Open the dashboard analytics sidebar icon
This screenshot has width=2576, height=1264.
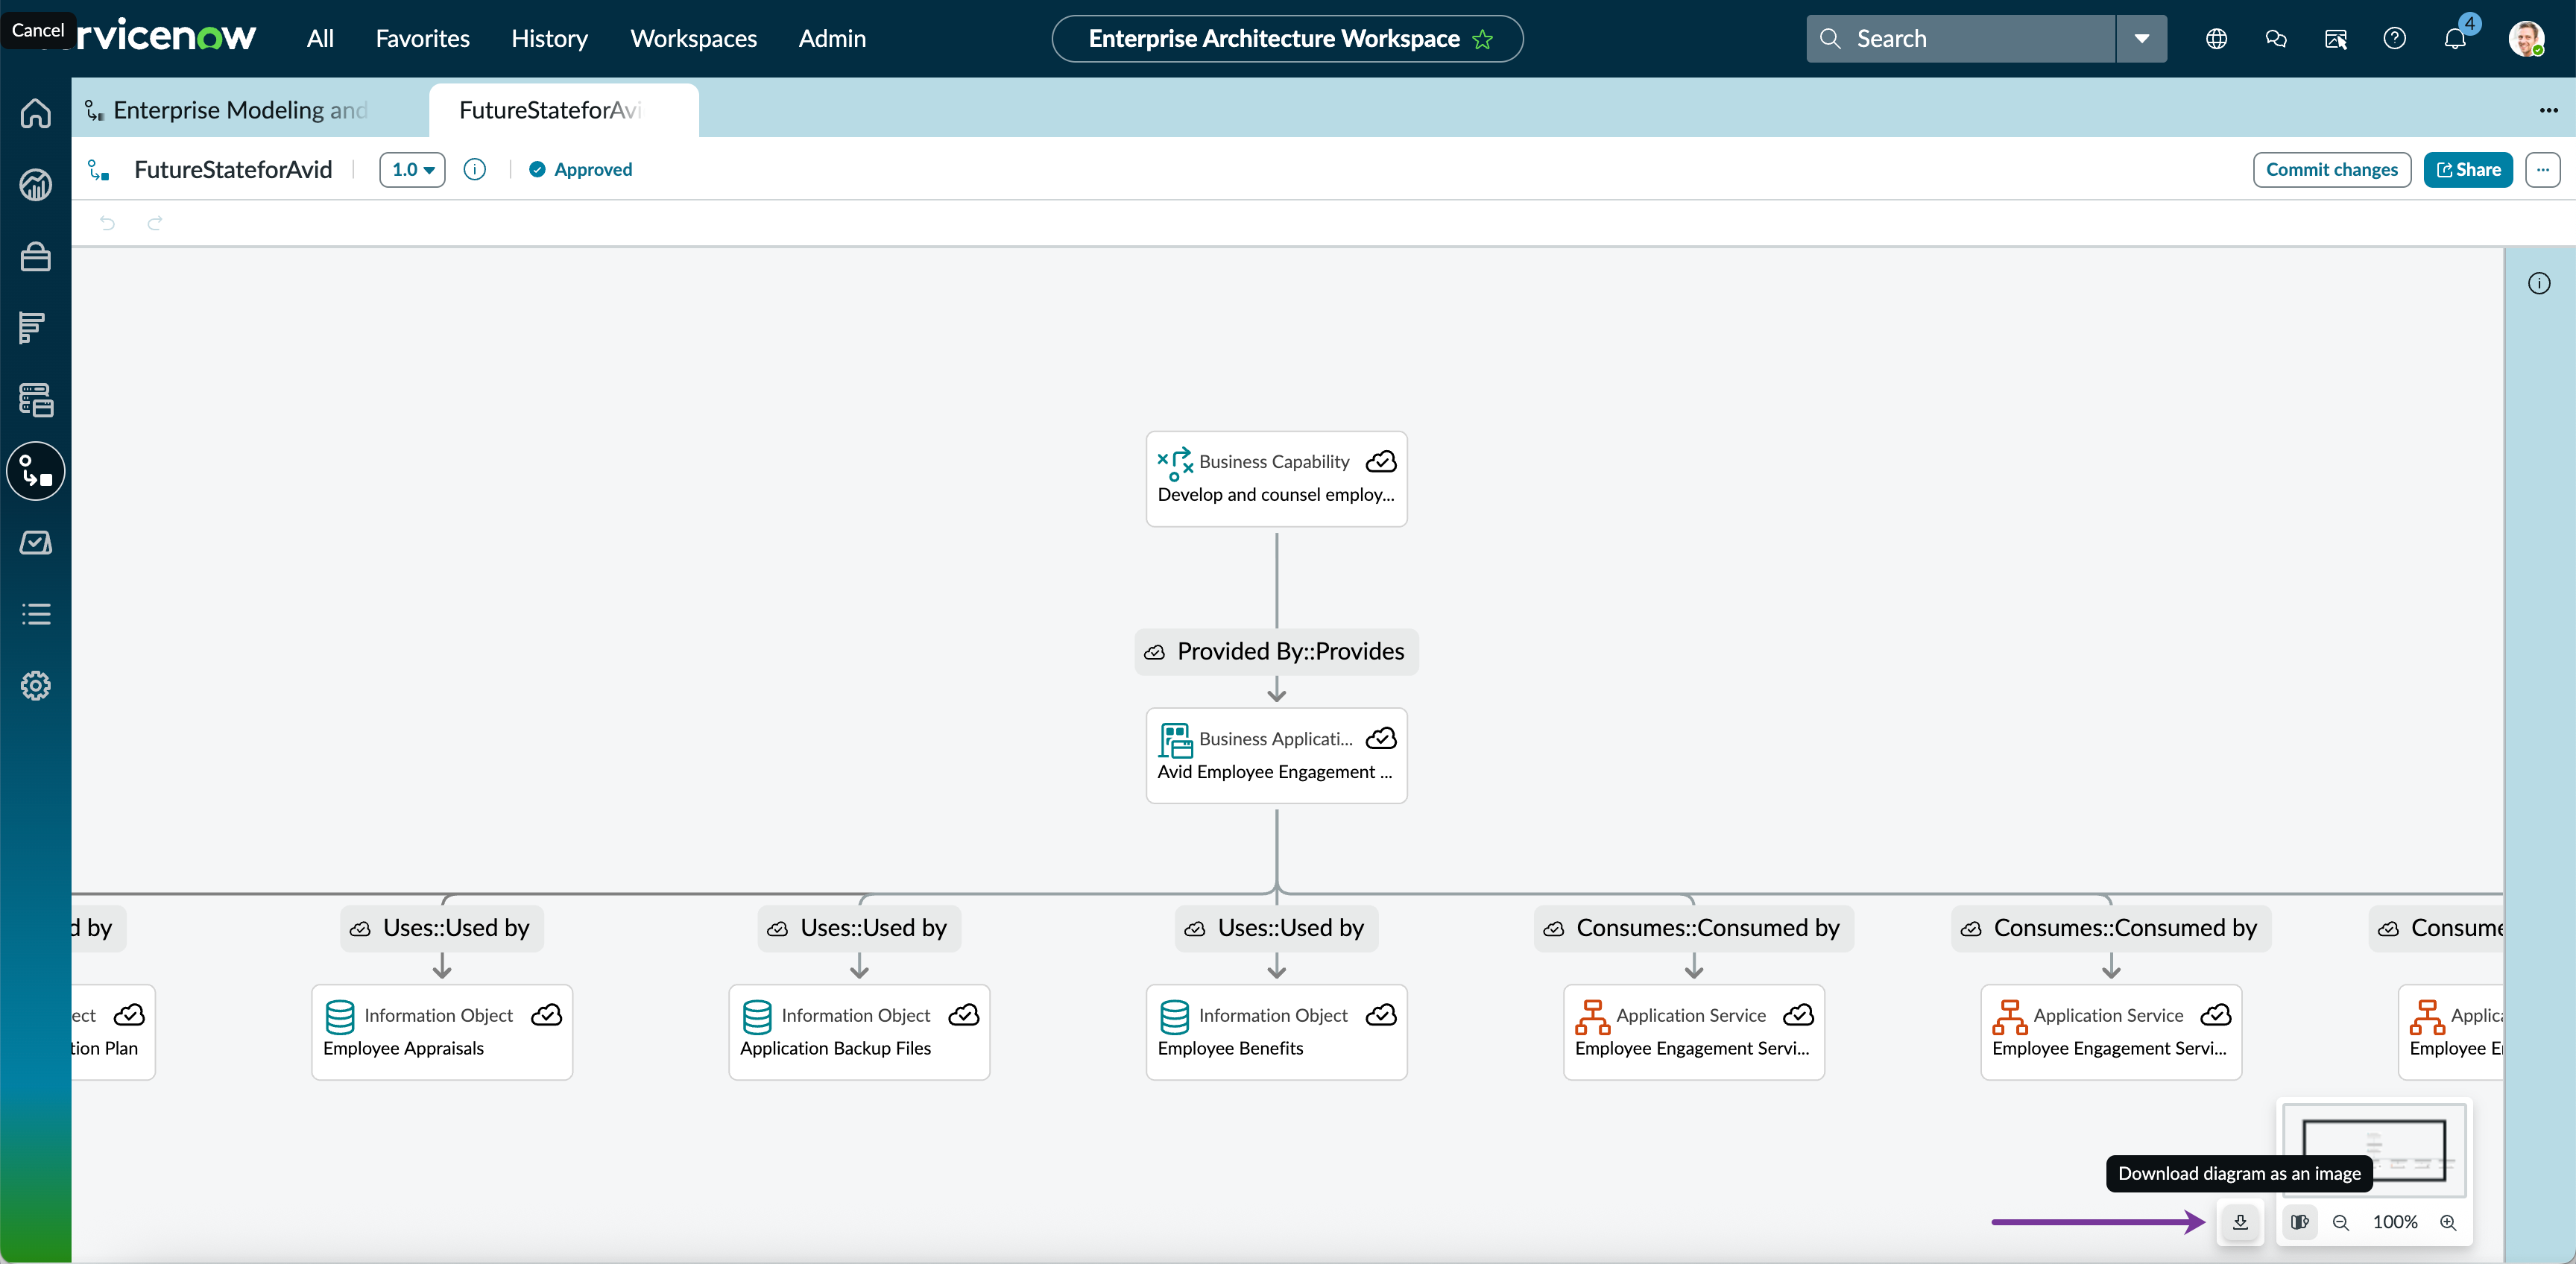[36, 185]
